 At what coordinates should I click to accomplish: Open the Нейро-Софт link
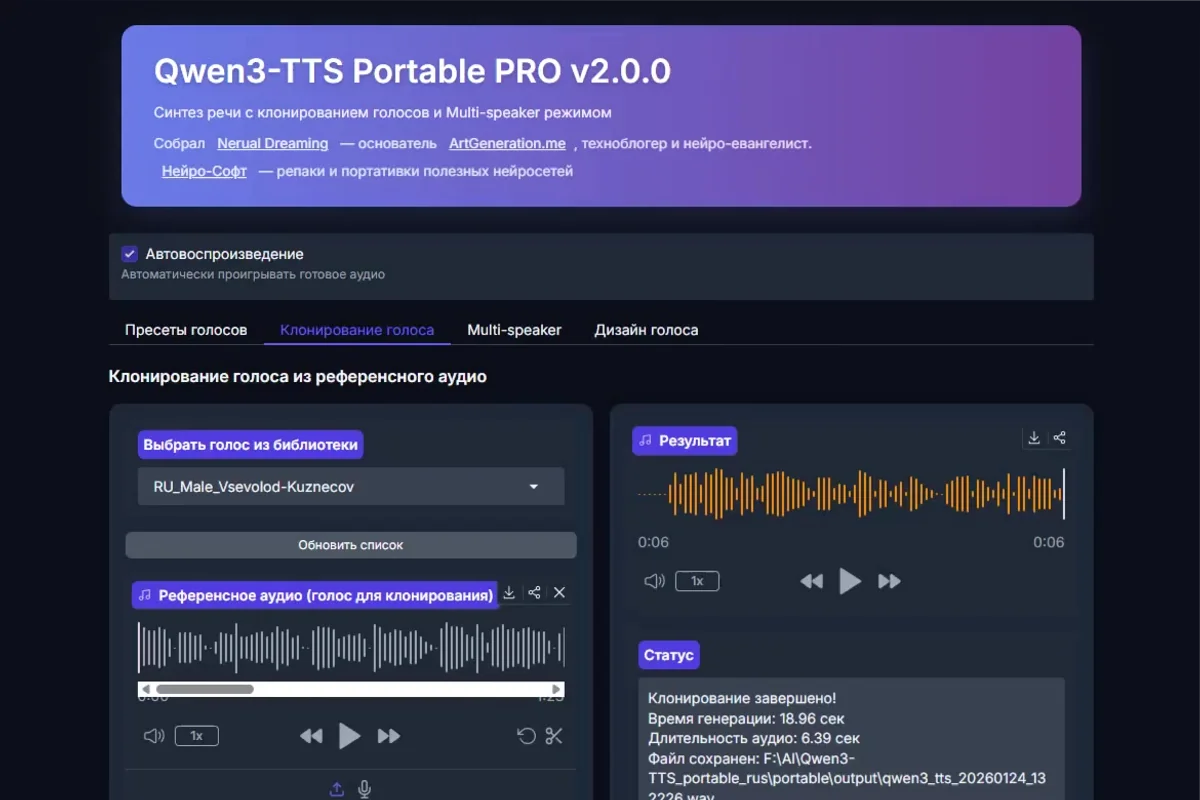pos(204,171)
